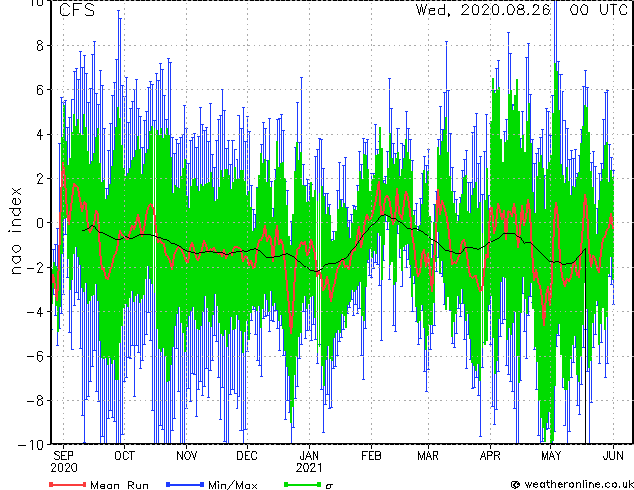This screenshot has height=490, width=634.
Task: Click the 00 UTC run time label
Action: pyautogui.click(x=598, y=10)
